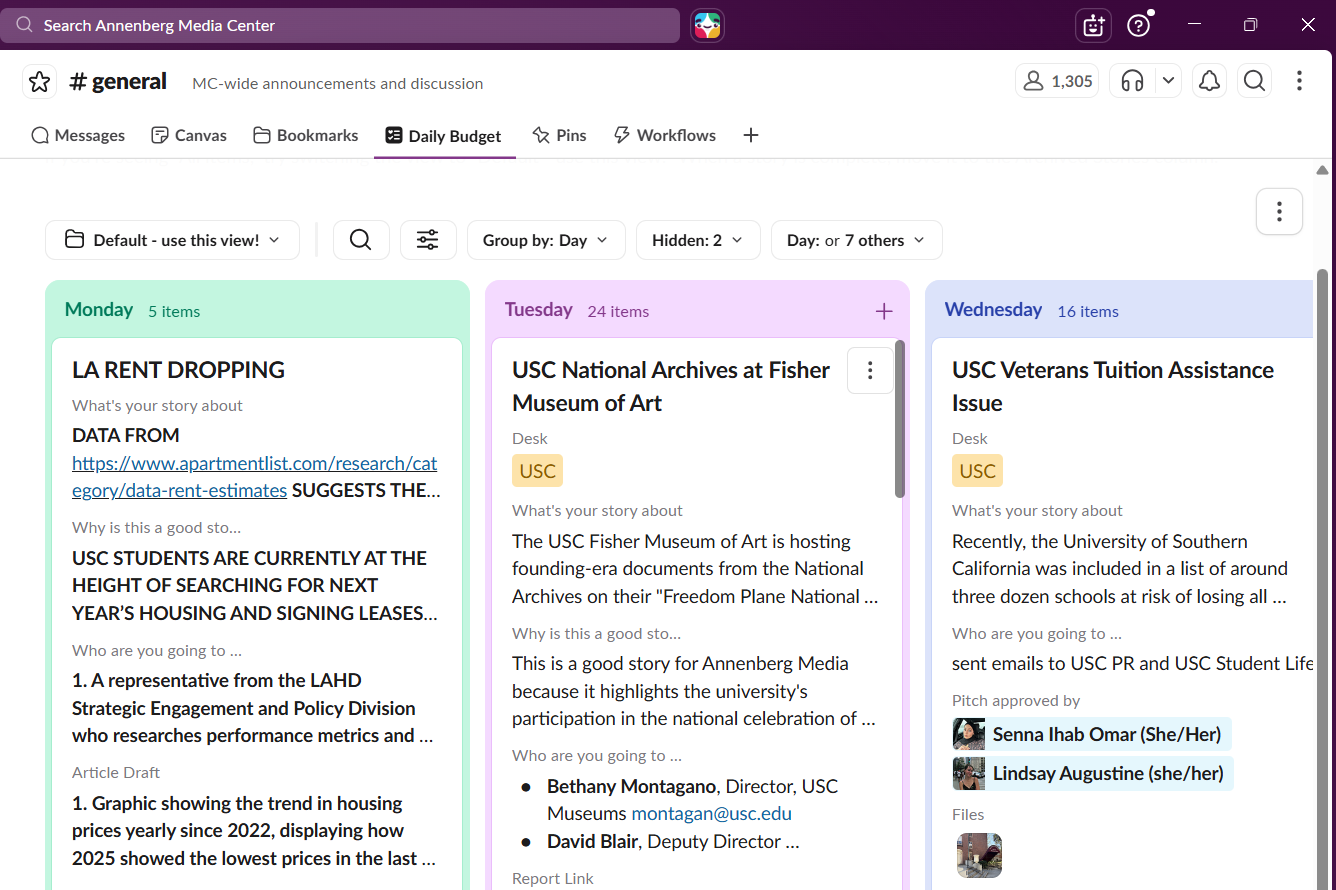Open the overflow menu on the Fisher Museum card
This screenshot has width=1336, height=890.
(x=870, y=370)
